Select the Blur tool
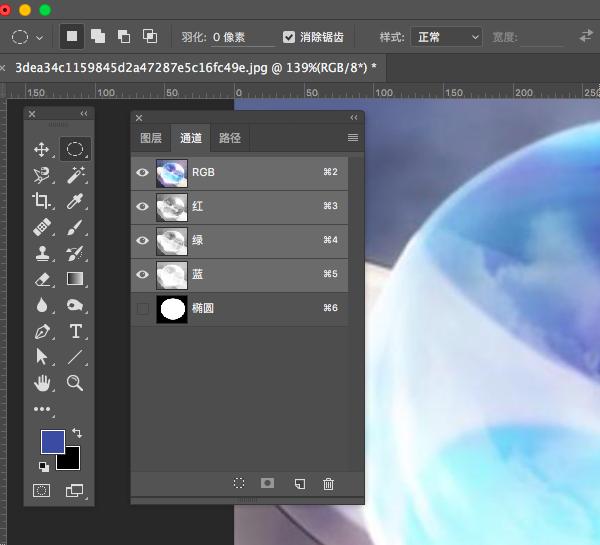This screenshot has height=545, width=600. (x=42, y=305)
